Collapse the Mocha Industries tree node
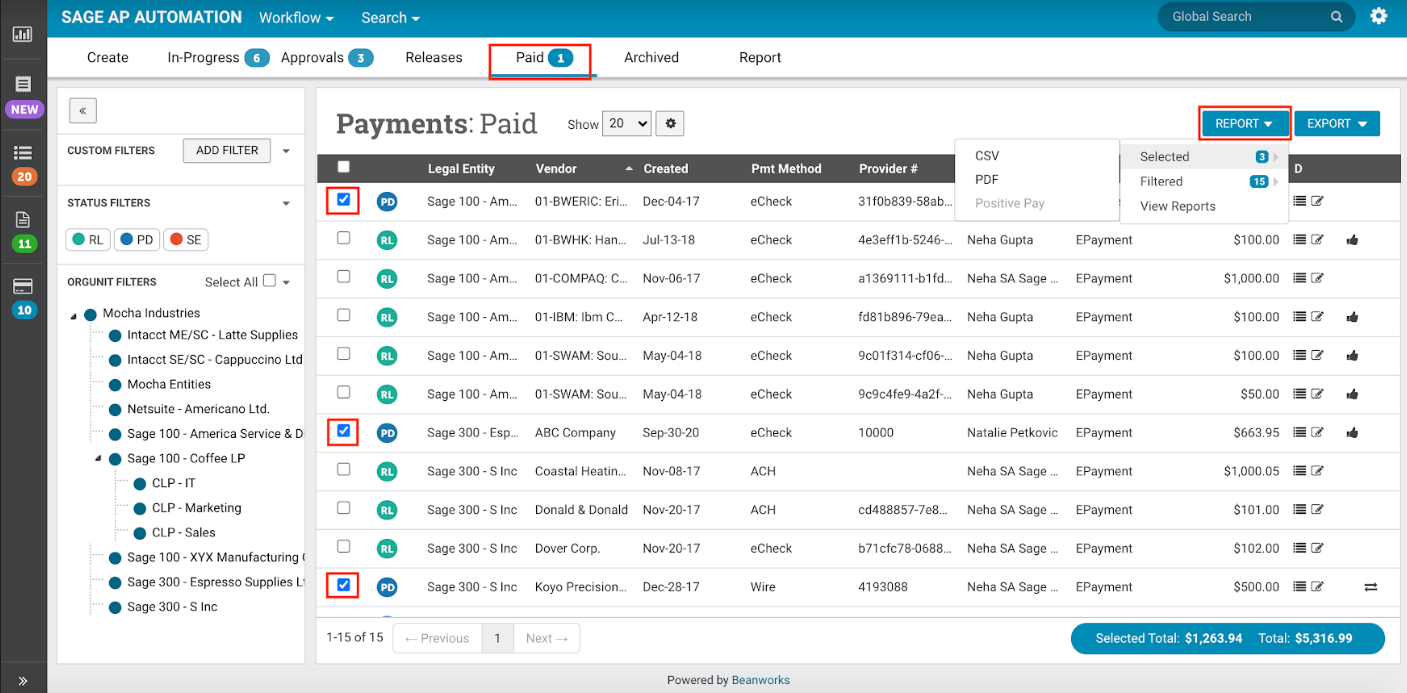Image resolution: width=1407 pixels, height=693 pixels. click(73, 315)
